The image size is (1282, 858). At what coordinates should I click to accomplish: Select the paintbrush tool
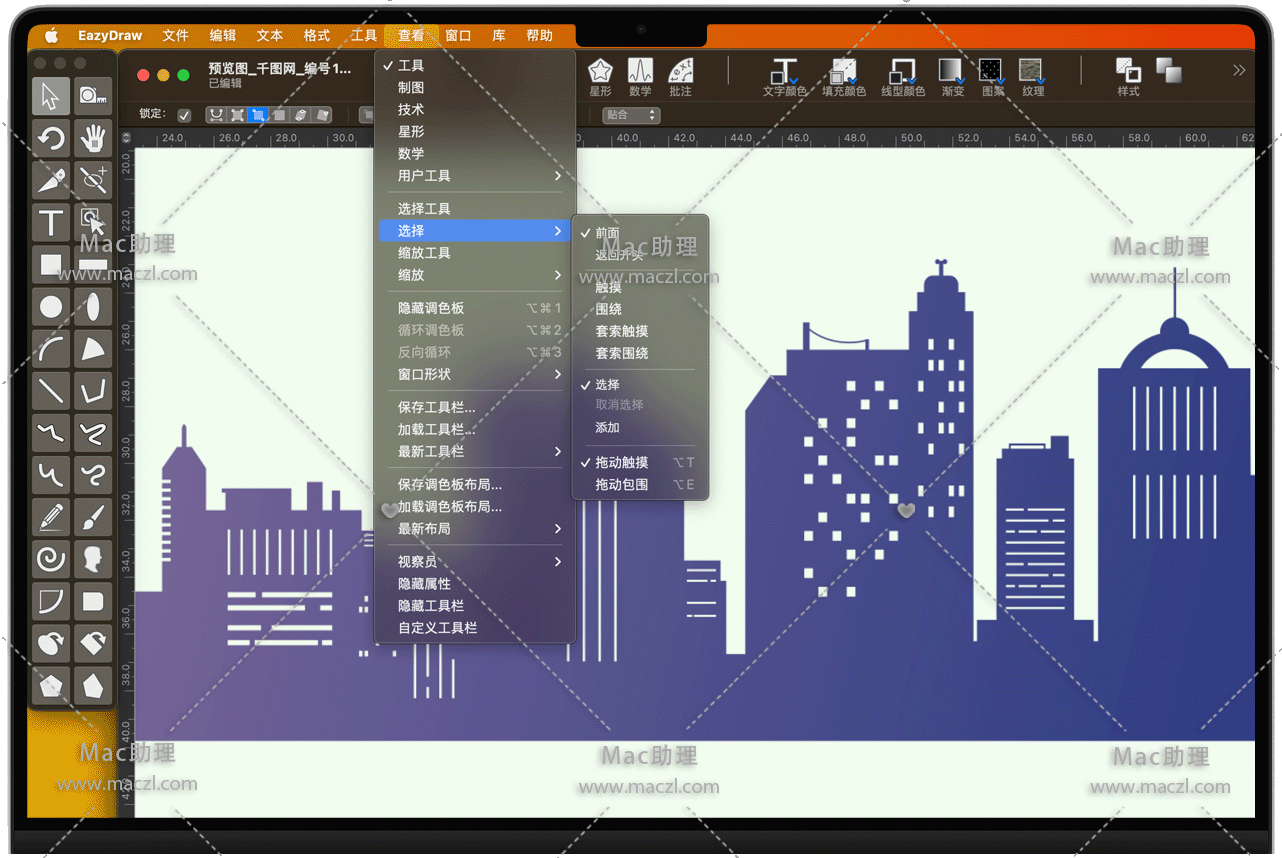(x=93, y=516)
